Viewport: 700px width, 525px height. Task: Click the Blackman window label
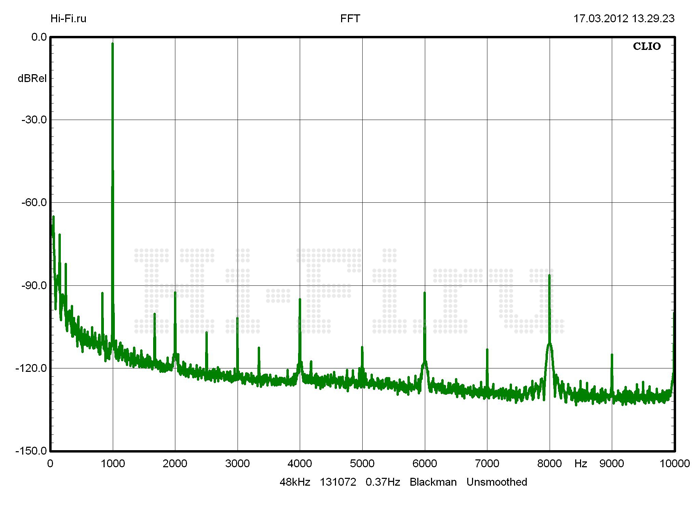[x=431, y=482]
